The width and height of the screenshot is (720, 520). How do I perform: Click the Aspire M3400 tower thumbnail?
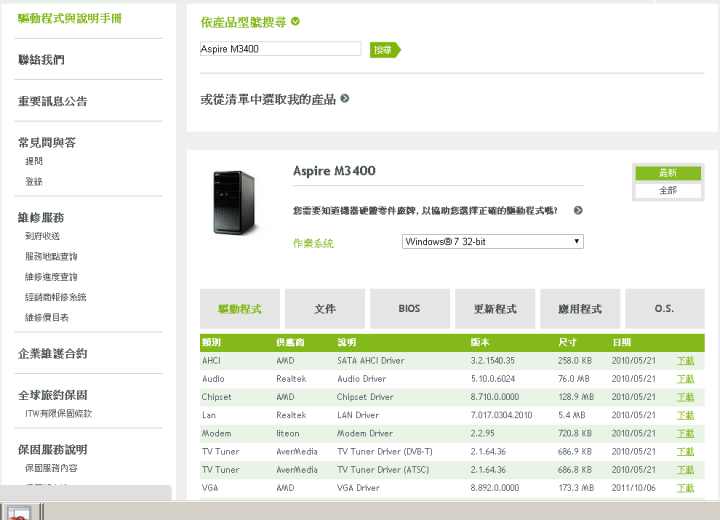click(234, 203)
